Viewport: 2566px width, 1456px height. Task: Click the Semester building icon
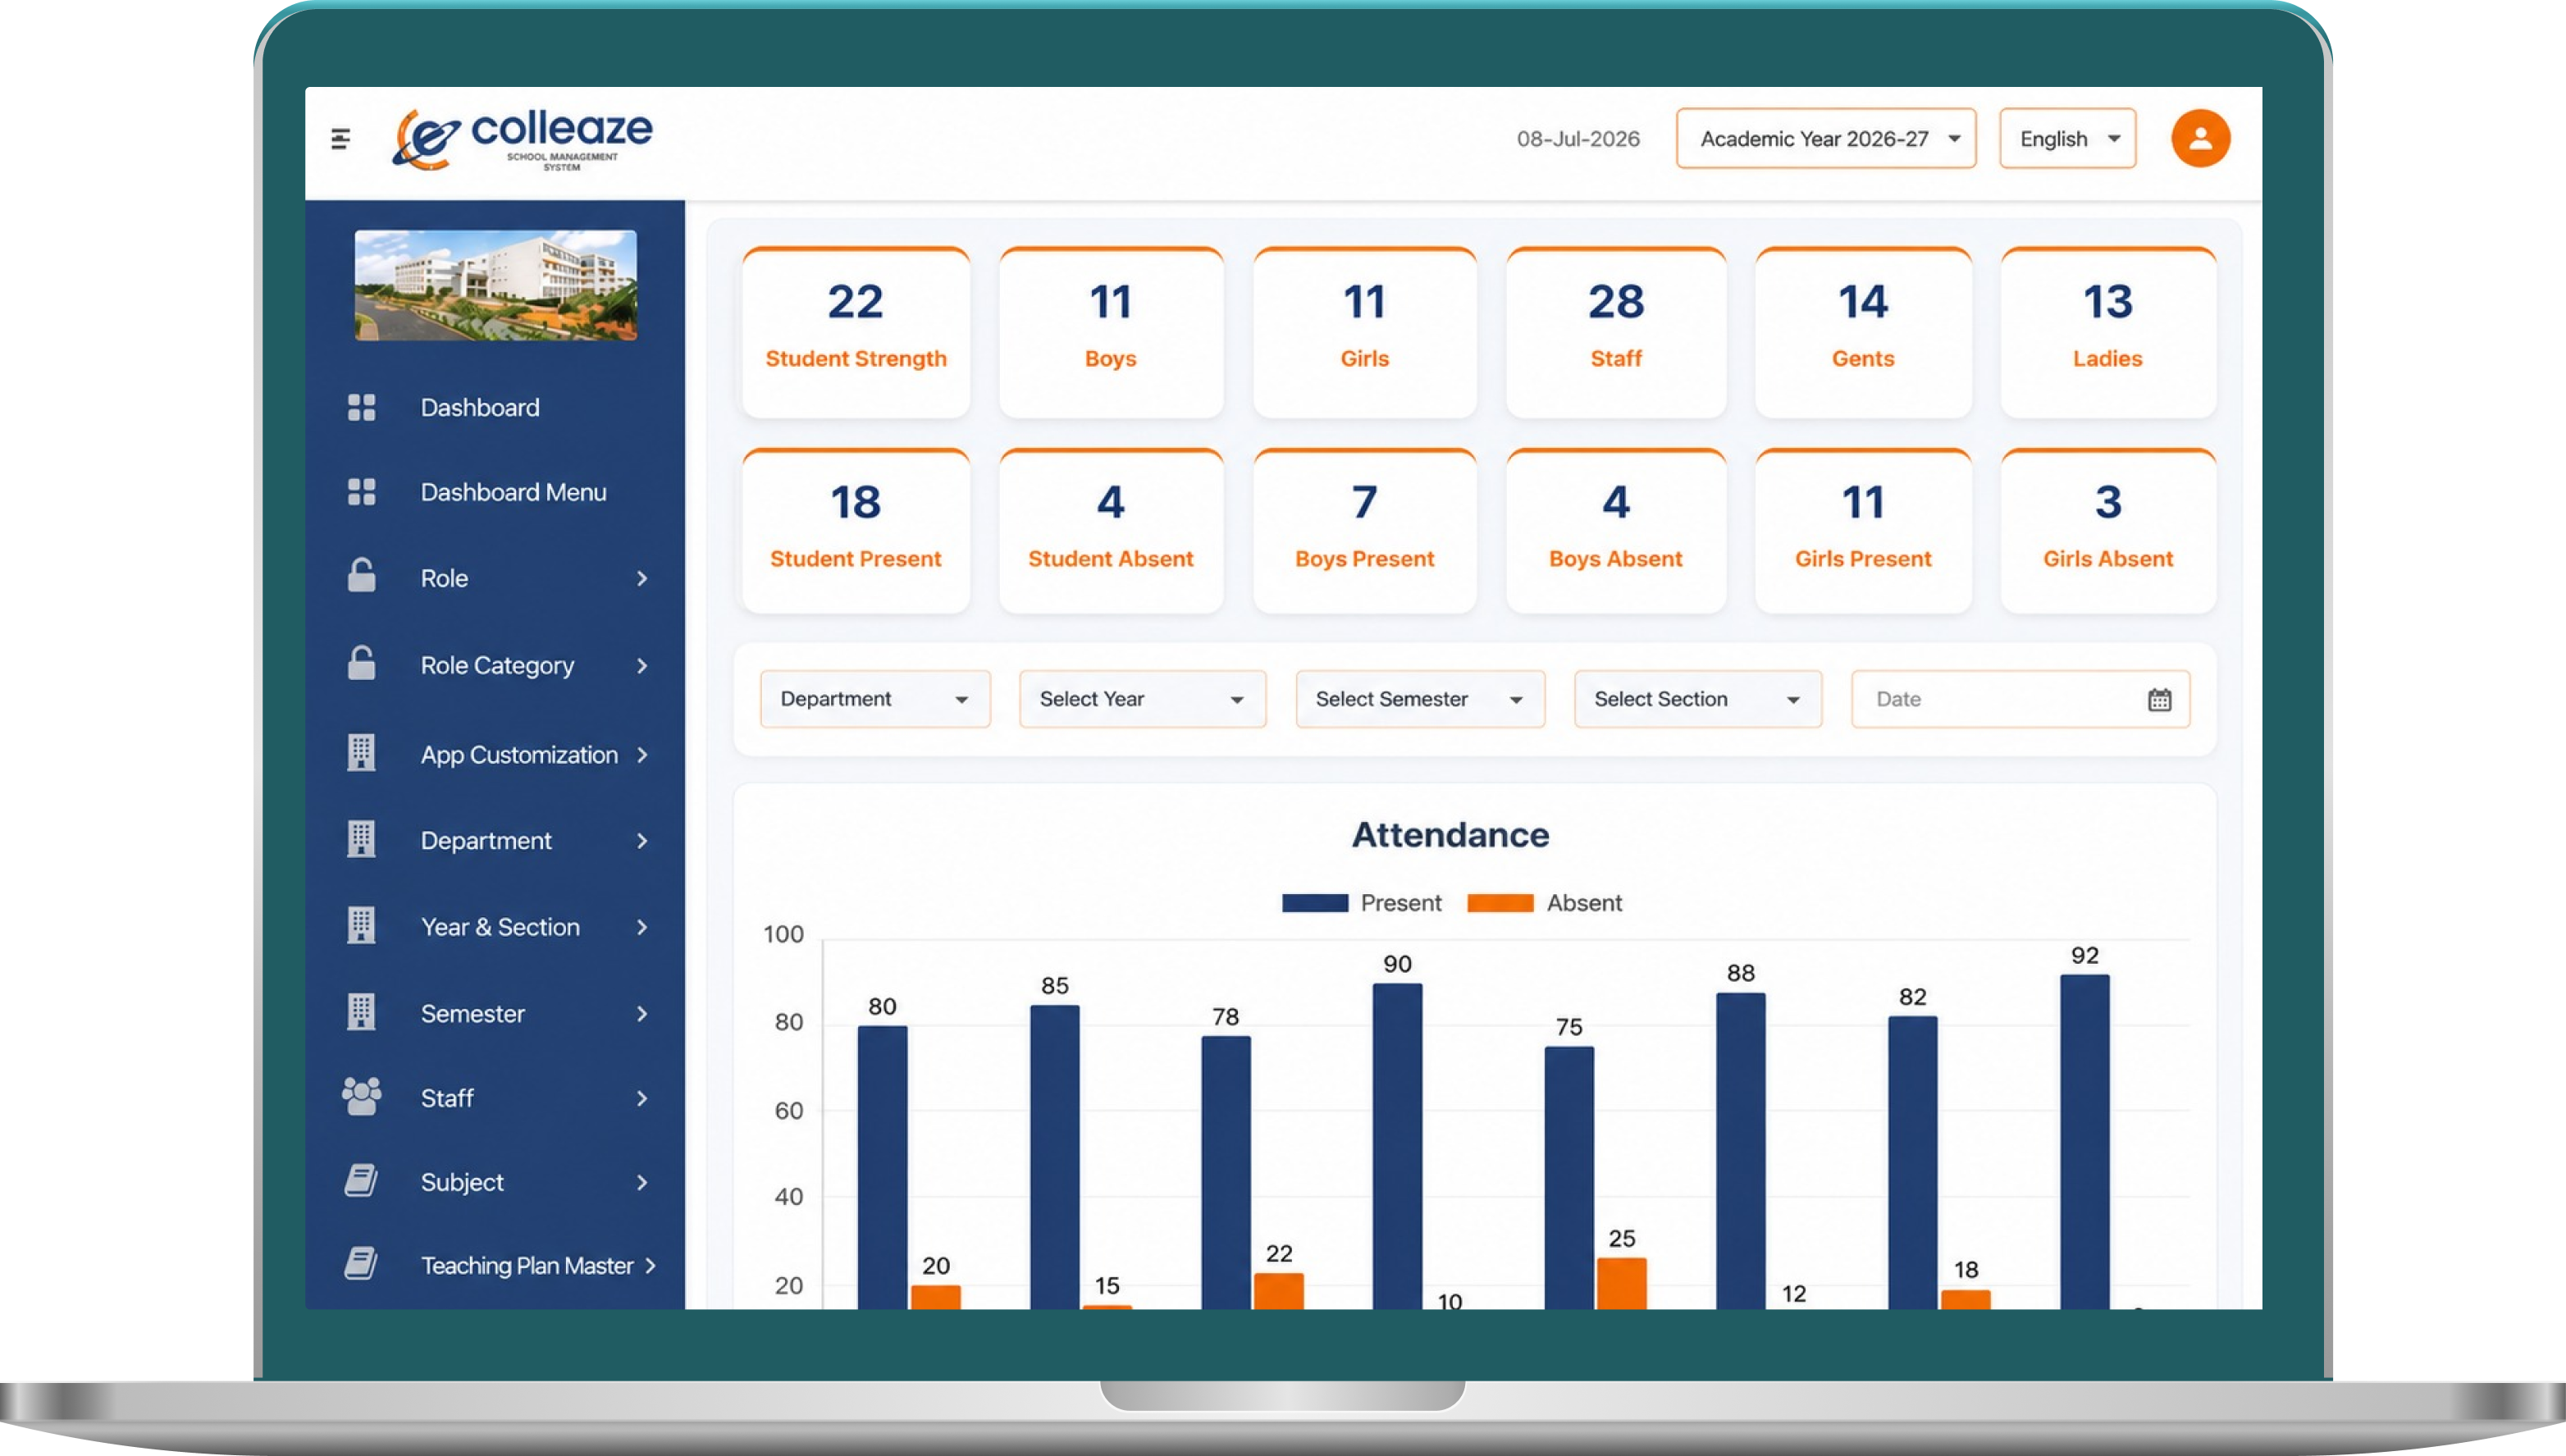point(361,1012)
